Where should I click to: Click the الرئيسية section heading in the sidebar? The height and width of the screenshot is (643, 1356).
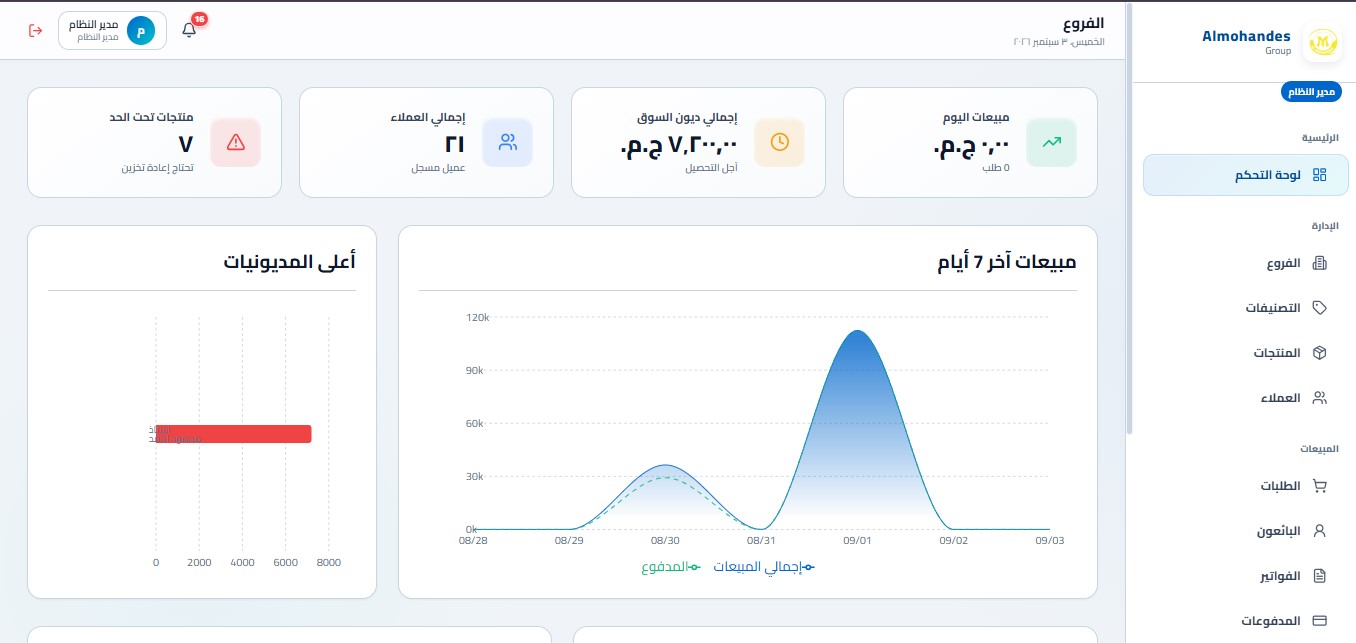pyautogui.click(x=1320, y=137)
